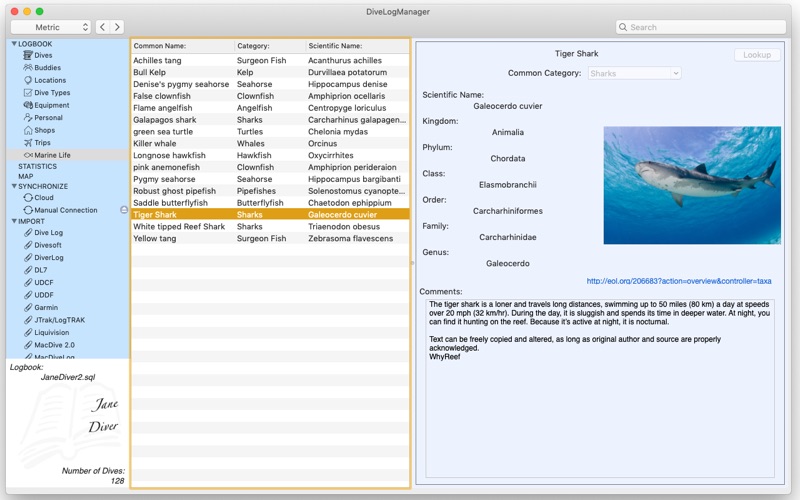Click Manual Connection status badge icon
This screenshot has height=500, width=800.
pos(124,210)
